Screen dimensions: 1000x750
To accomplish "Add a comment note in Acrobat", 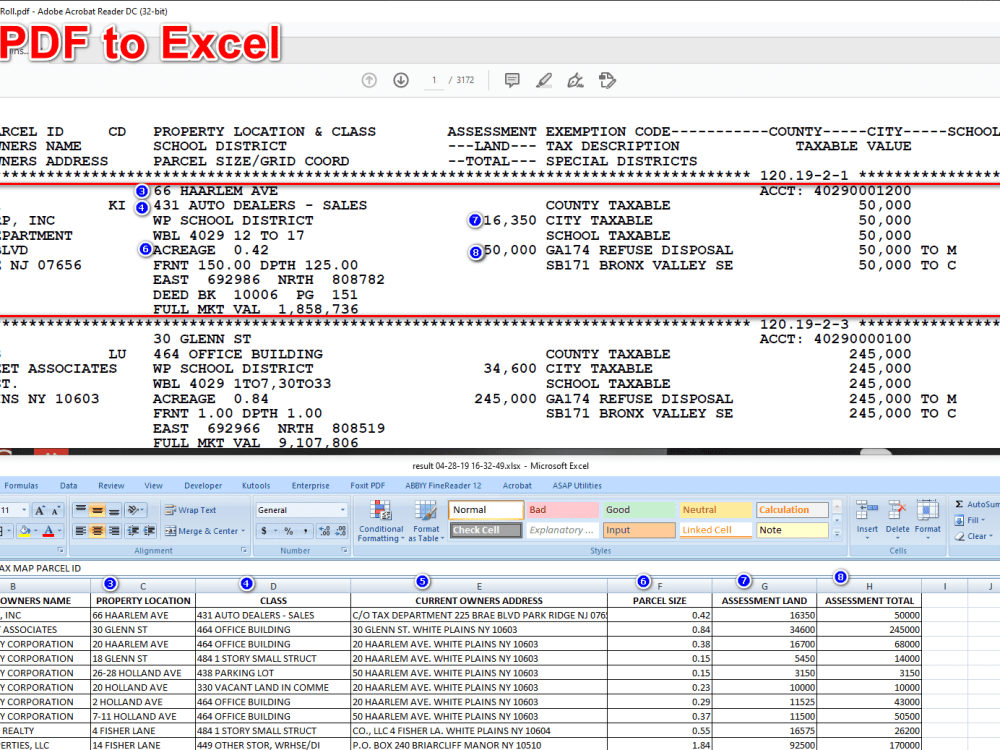I will [x=511, y=80].
